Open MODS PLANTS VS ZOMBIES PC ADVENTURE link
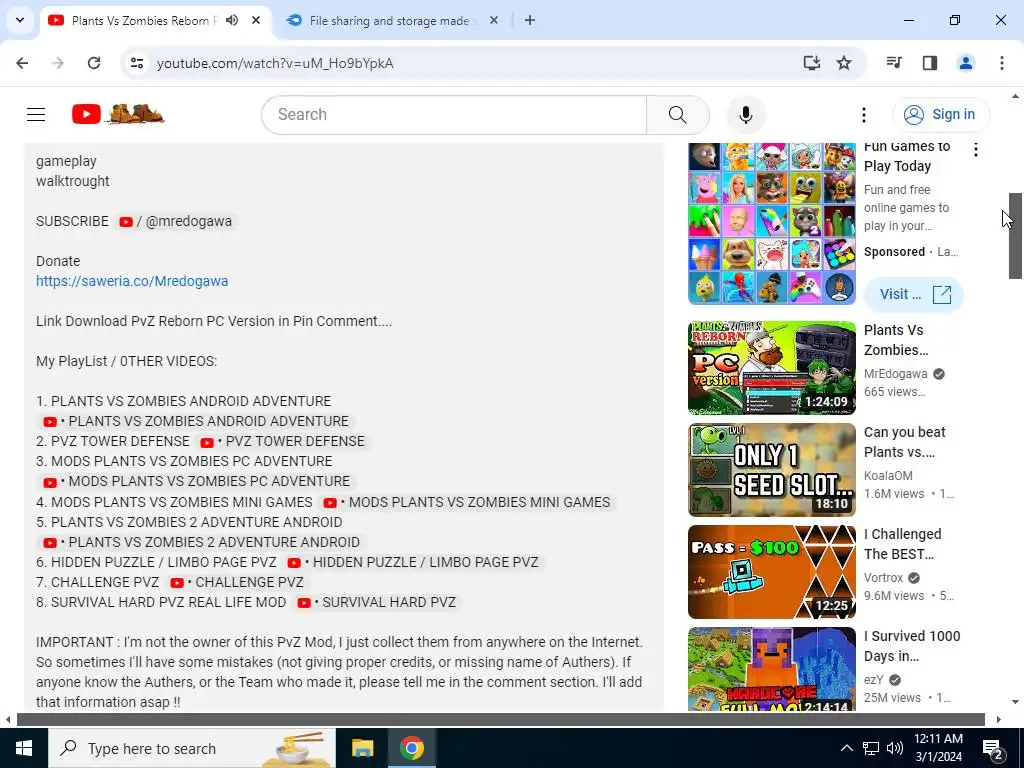The height and width of the screenshot is (768, 1024). (x=196, y=481)
